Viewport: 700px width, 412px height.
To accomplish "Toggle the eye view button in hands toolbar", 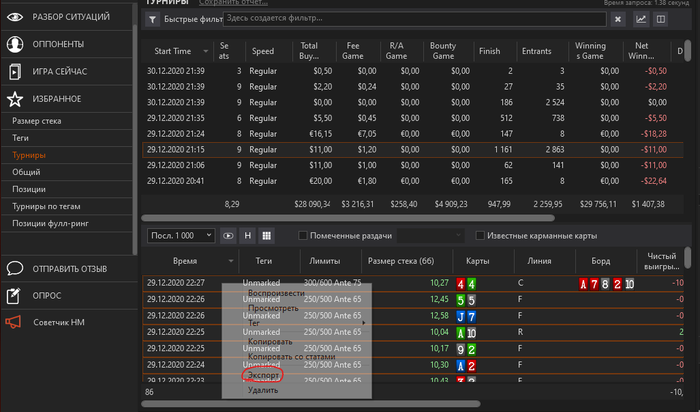I will (229, 235).
